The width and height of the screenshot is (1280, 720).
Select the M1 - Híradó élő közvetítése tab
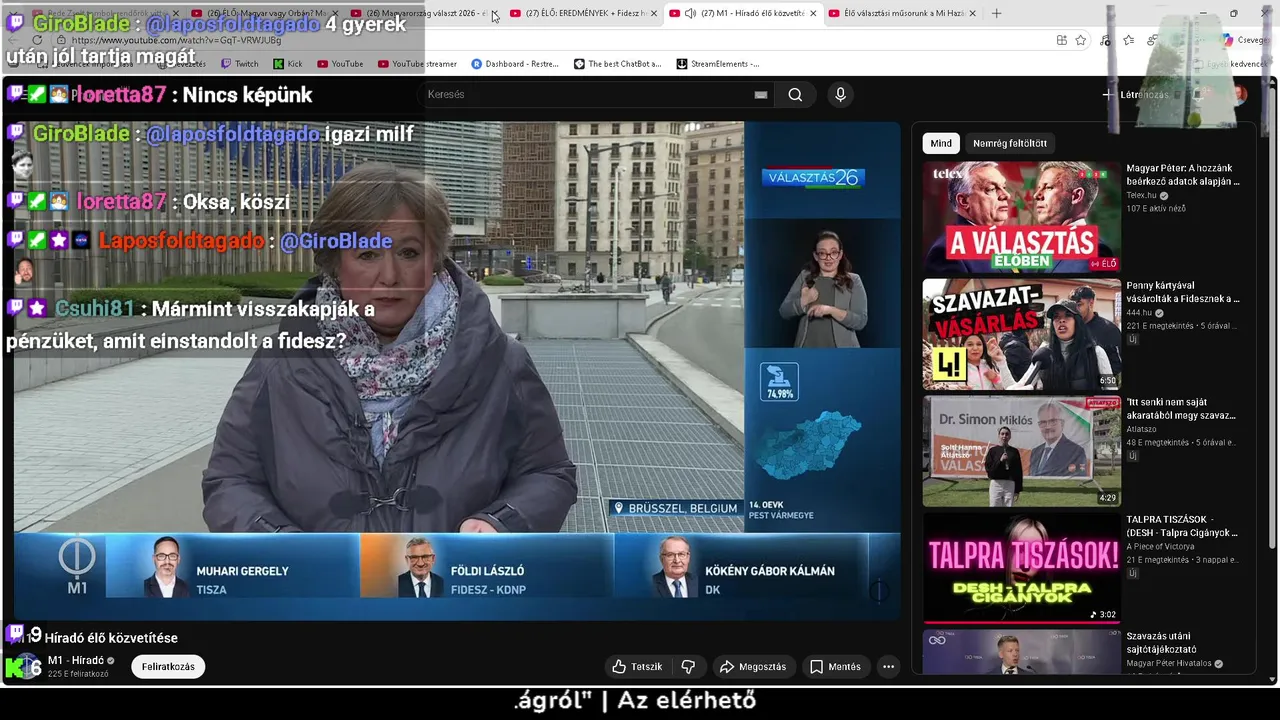point(743,13)
